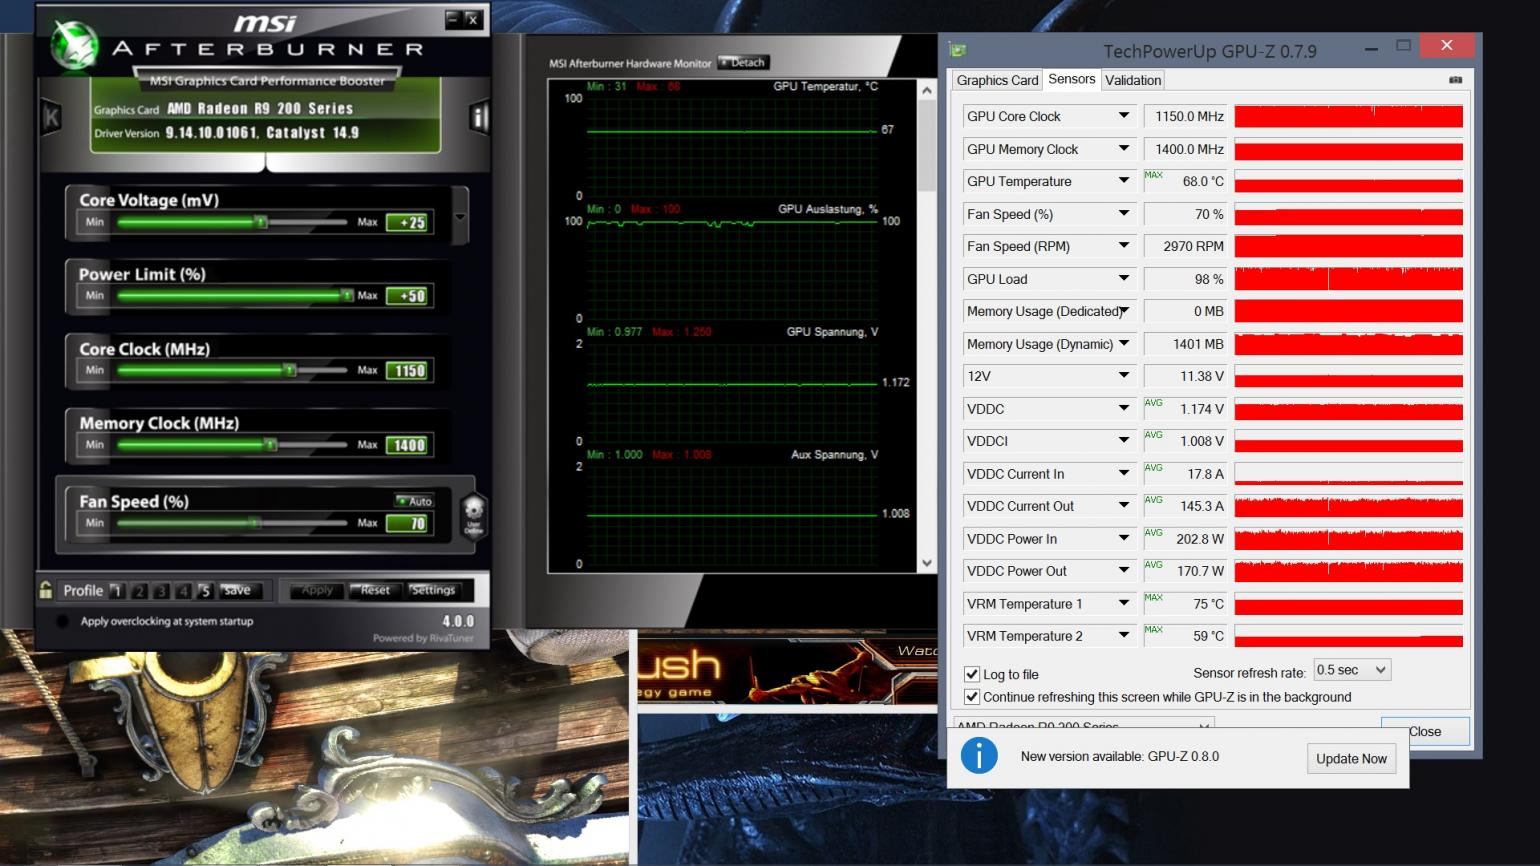This screenshot has height=866, width=1540.
Task: Click the GPU Auslastung graph
Action: tap(730, 262)
